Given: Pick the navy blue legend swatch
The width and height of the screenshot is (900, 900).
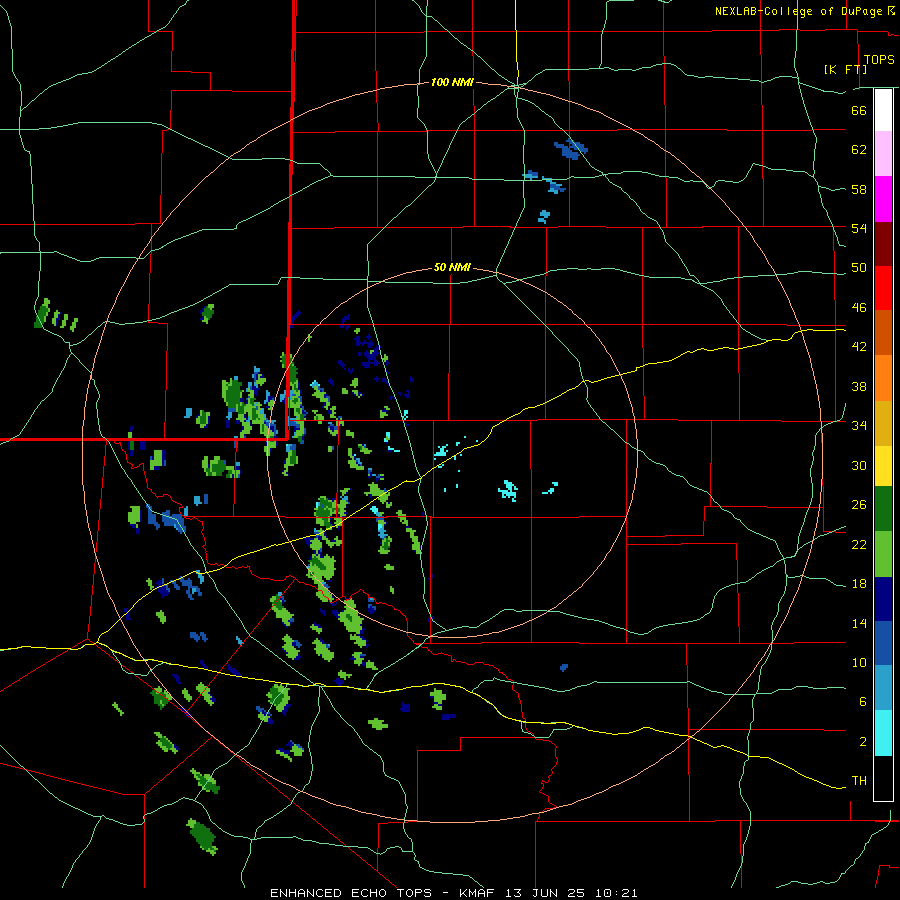Looking at the screenshot, I should (883, 599).
